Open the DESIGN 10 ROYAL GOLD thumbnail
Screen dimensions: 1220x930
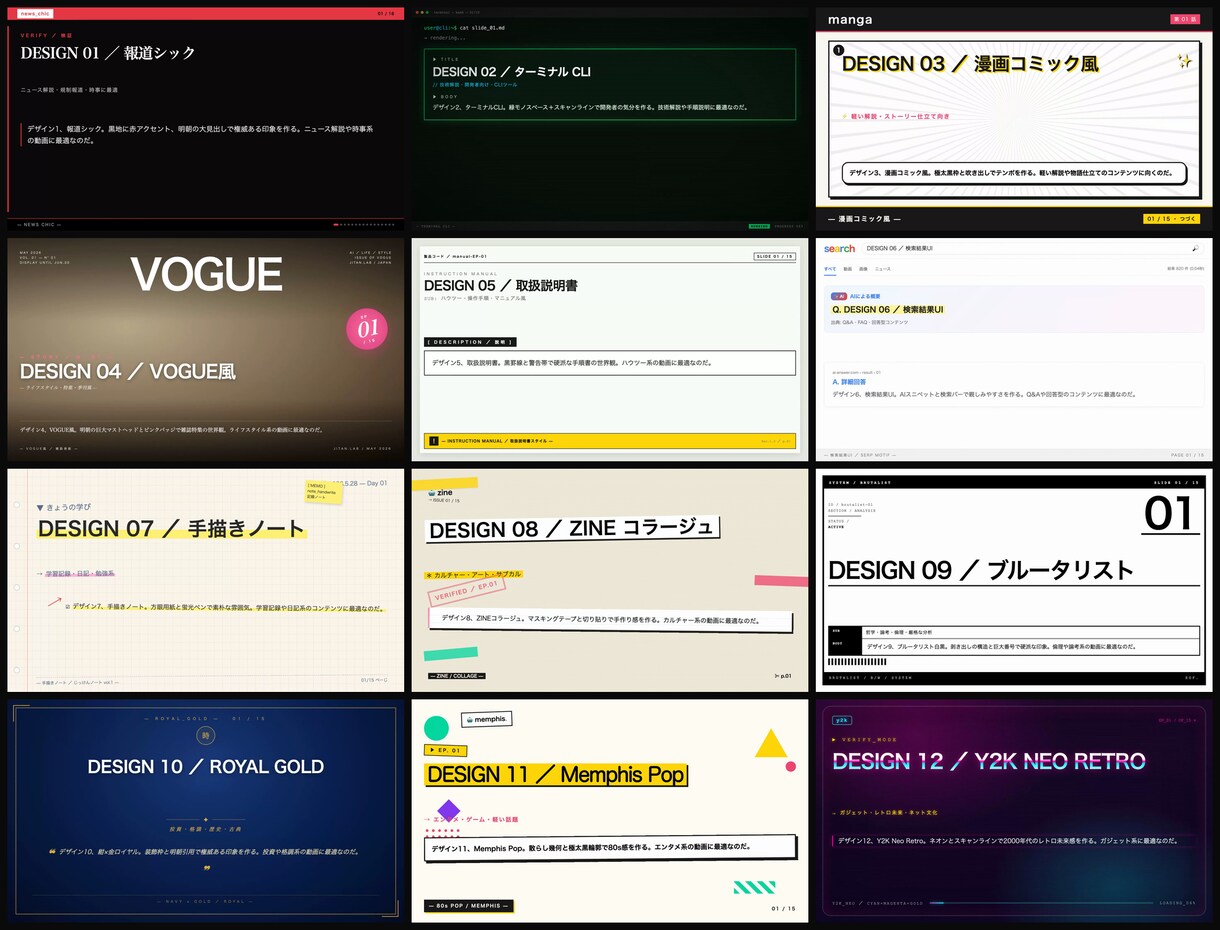point(206,811)
